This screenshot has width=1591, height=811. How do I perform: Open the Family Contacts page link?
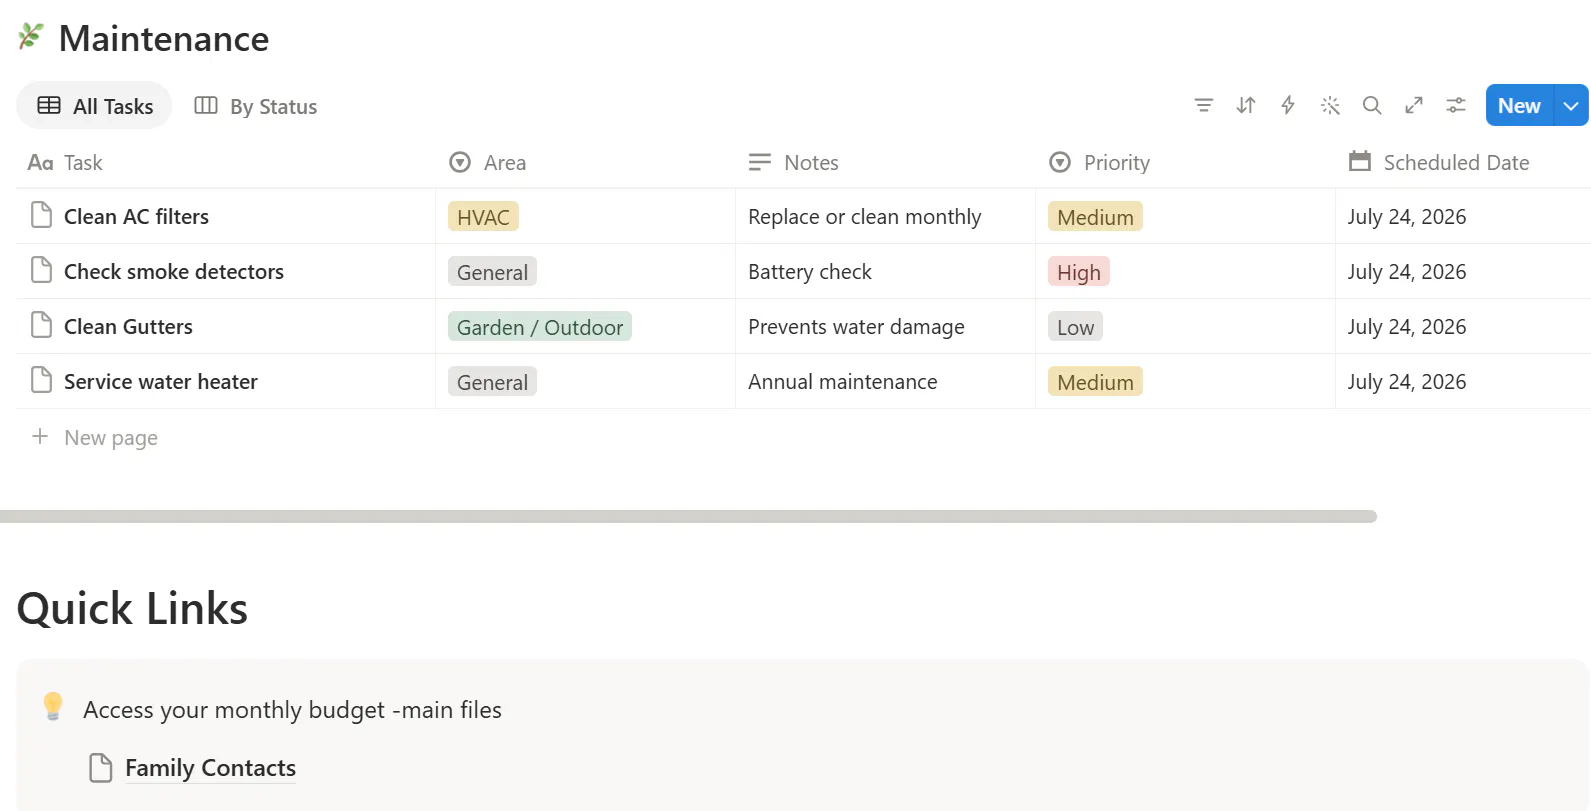tap(210, 768)
